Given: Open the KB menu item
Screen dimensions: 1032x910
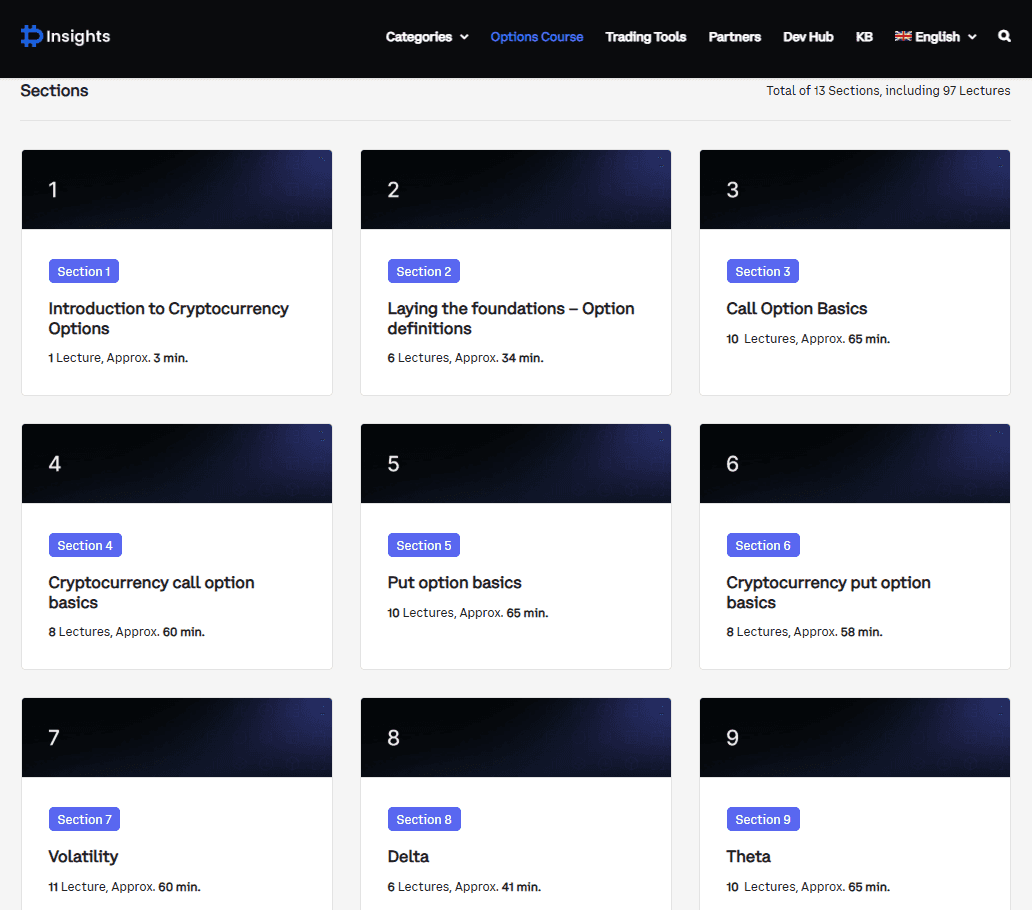Looking at the screenshot, I should pos(864,37).
